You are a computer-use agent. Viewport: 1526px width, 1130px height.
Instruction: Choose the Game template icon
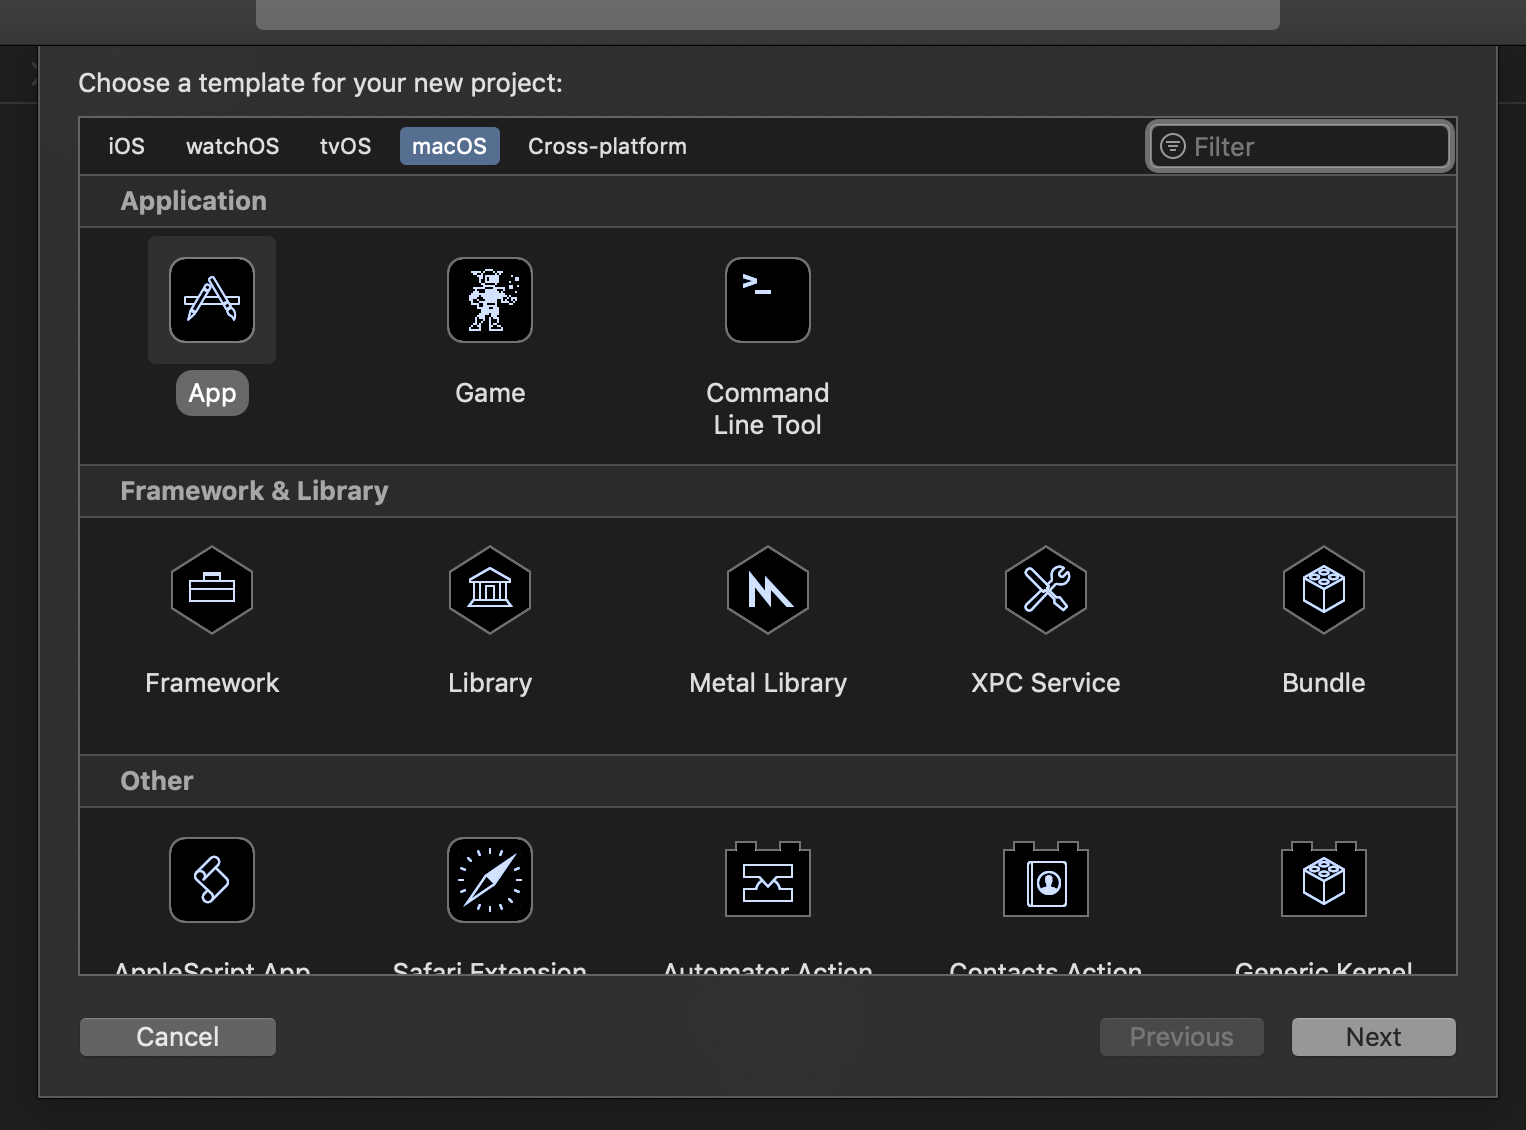(490, 300)
